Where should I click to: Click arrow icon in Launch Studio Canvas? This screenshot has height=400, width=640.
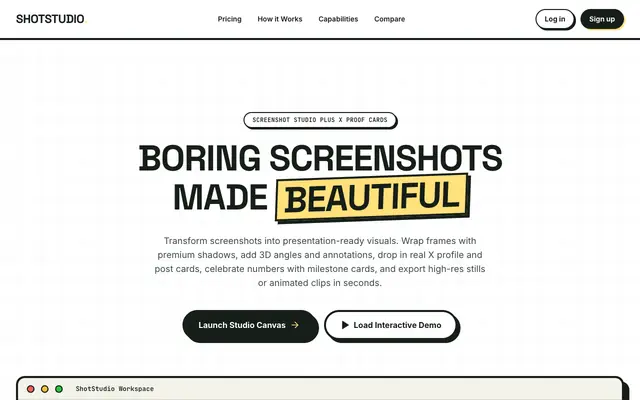[x=295, y=325]
